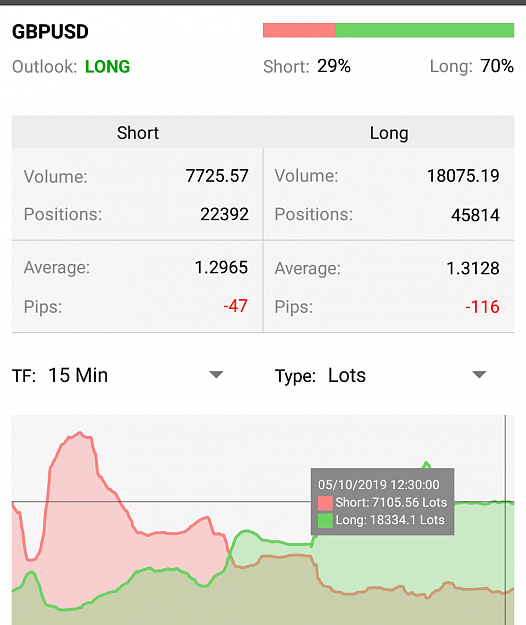This screenshot has width=526, height=625.
Task: Click the chart tooltip date 05/10/2019 12:30:00
Action: 379,485
